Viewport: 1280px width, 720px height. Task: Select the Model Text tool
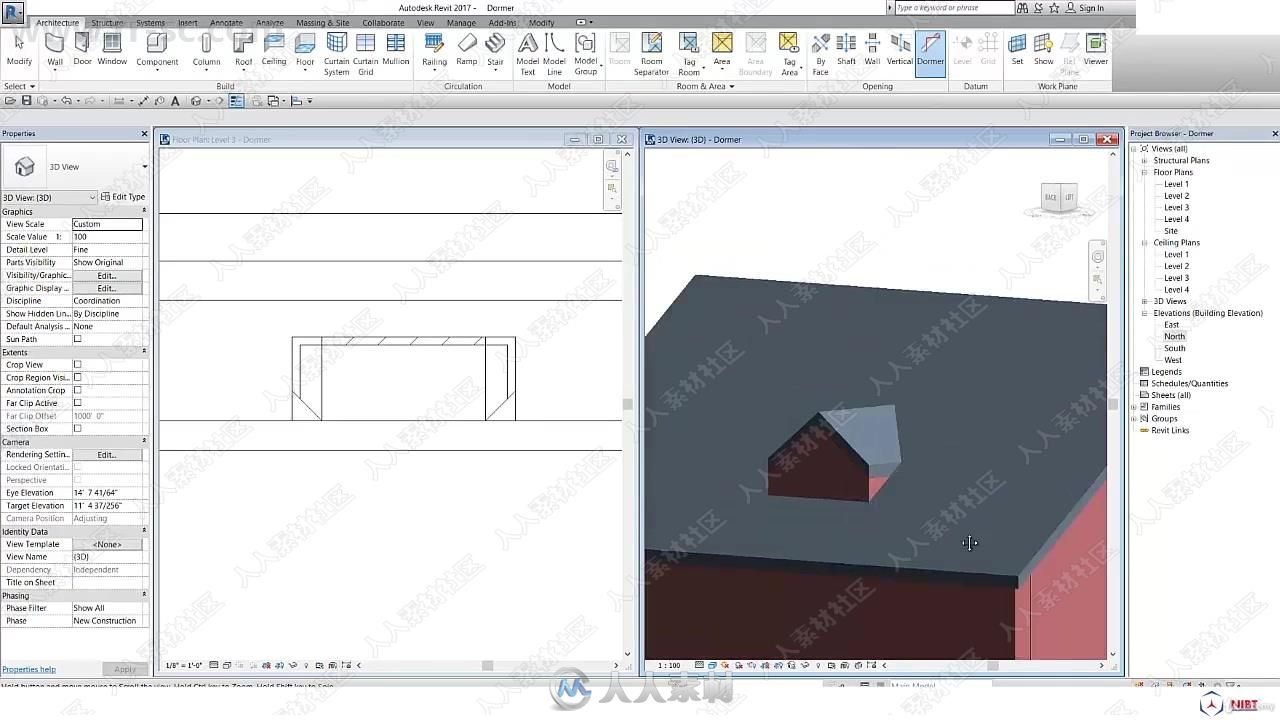click(x=527, y=55)
